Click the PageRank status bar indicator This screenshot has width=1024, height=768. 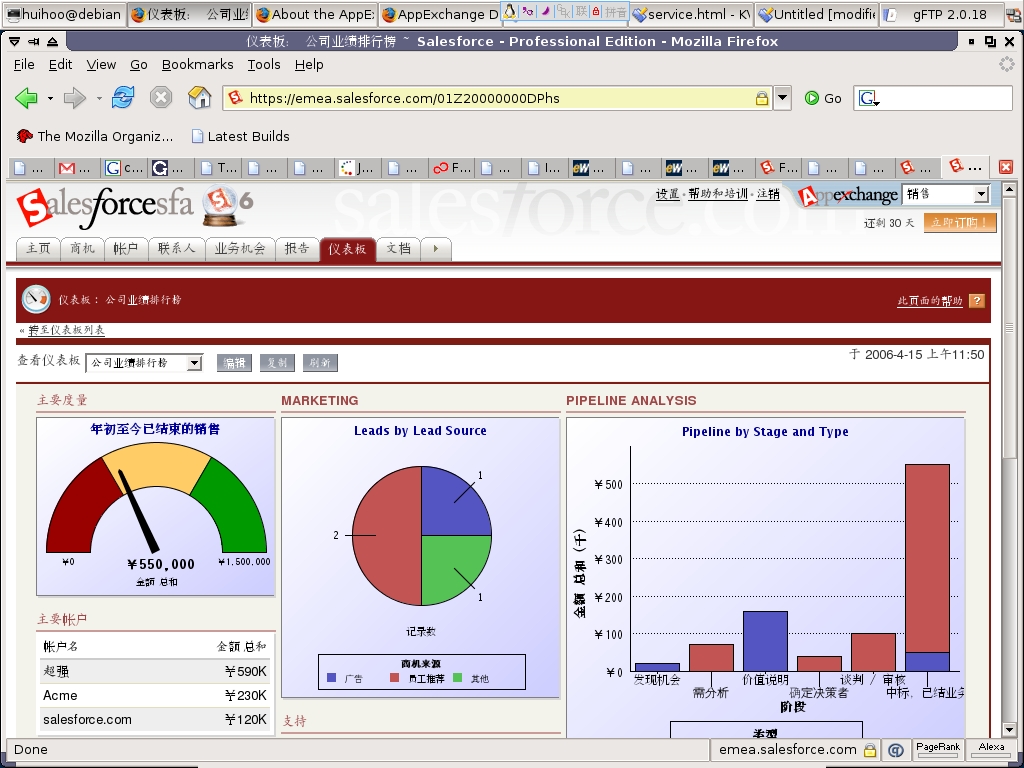tap(938, 750)
